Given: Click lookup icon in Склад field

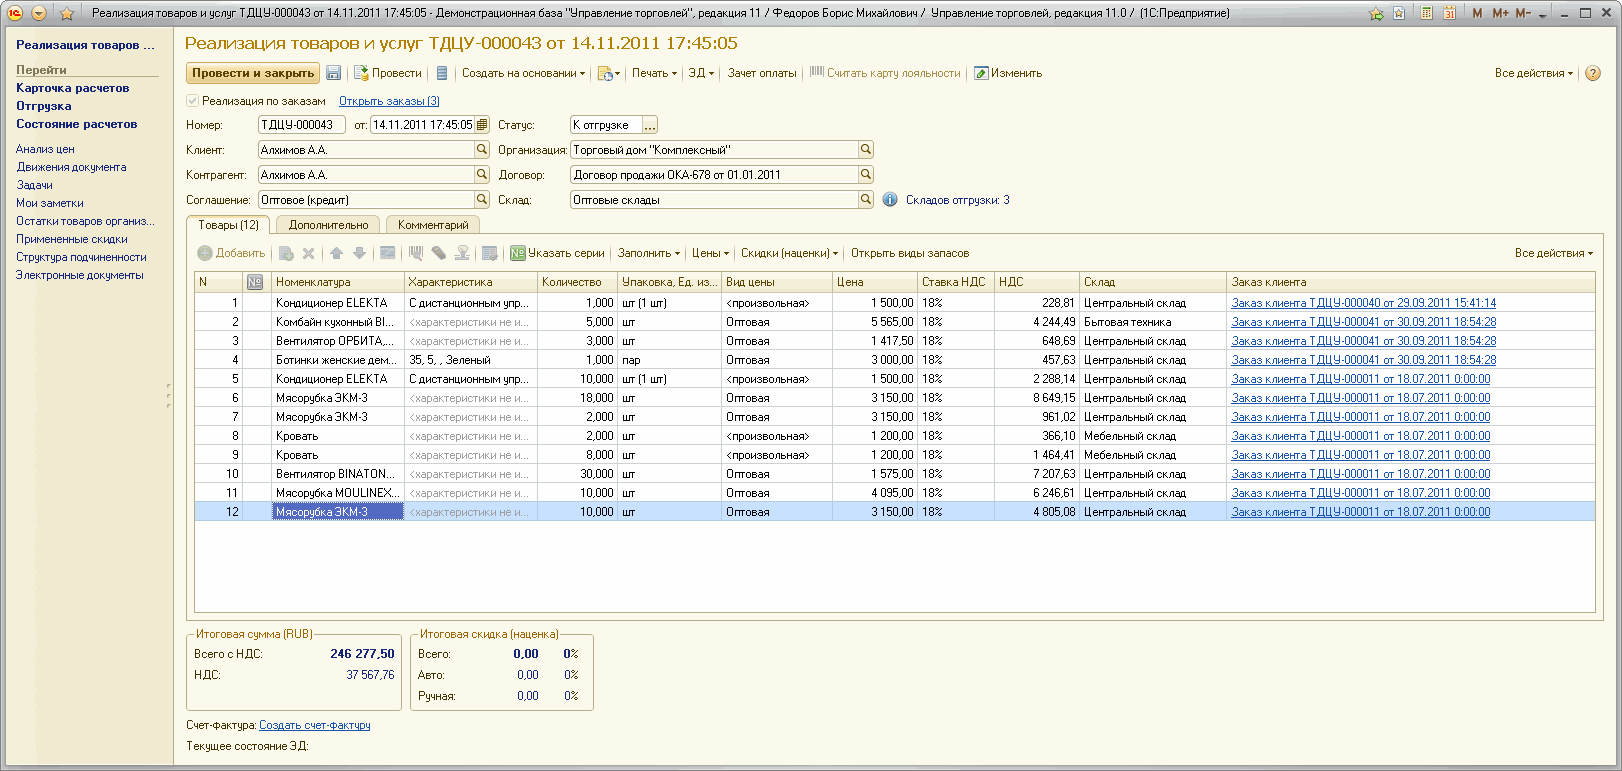Looking at the screenshot, I should [866, 200].
